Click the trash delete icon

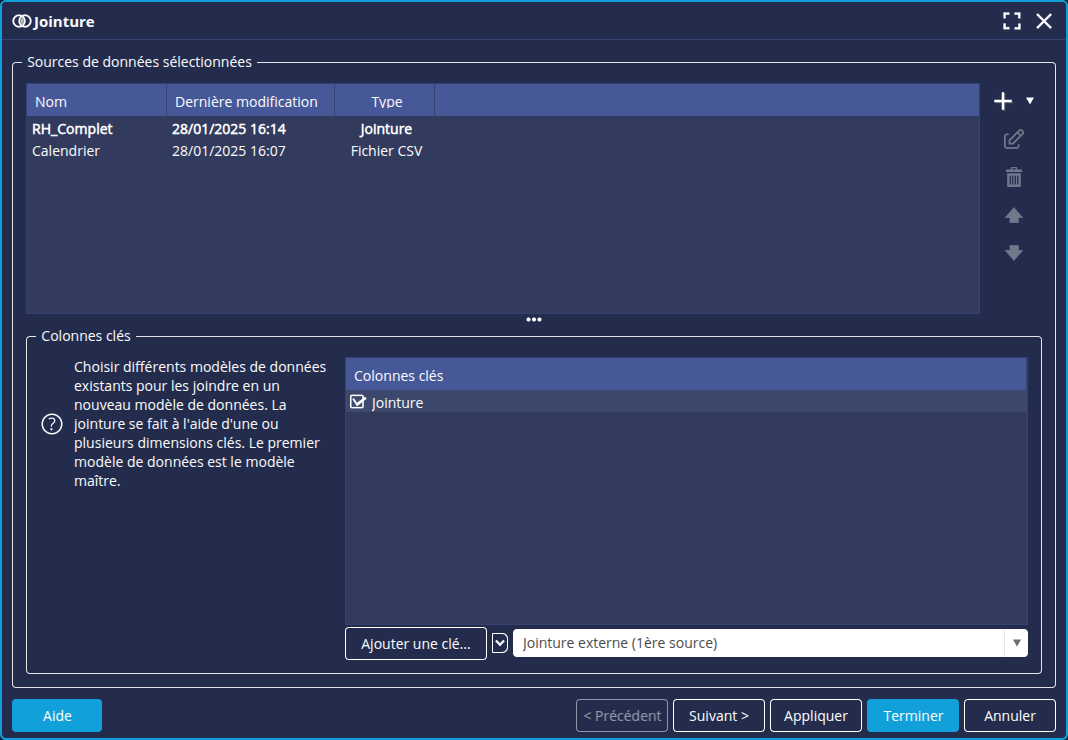click(1014, 178)
